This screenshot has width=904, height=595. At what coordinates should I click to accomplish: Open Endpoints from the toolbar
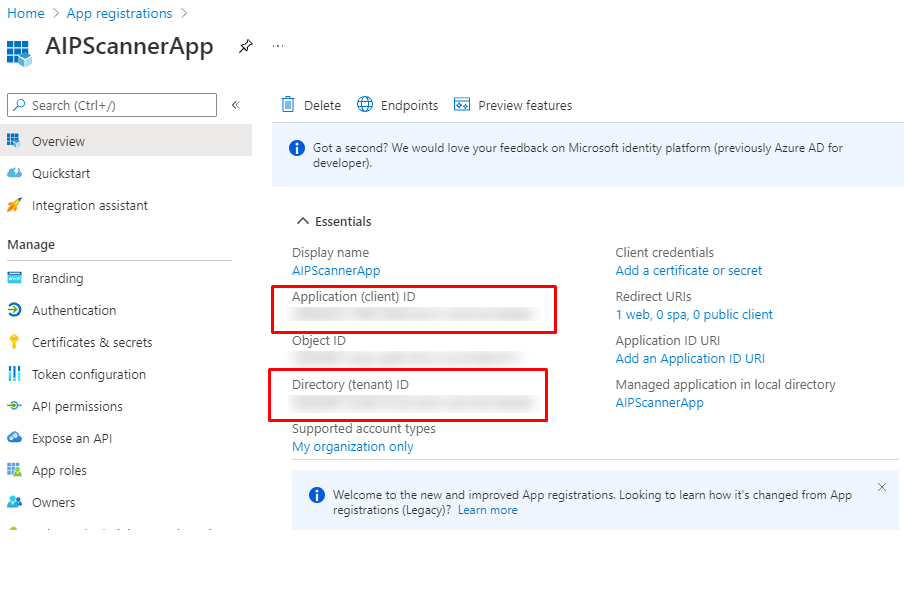(398, 105)
